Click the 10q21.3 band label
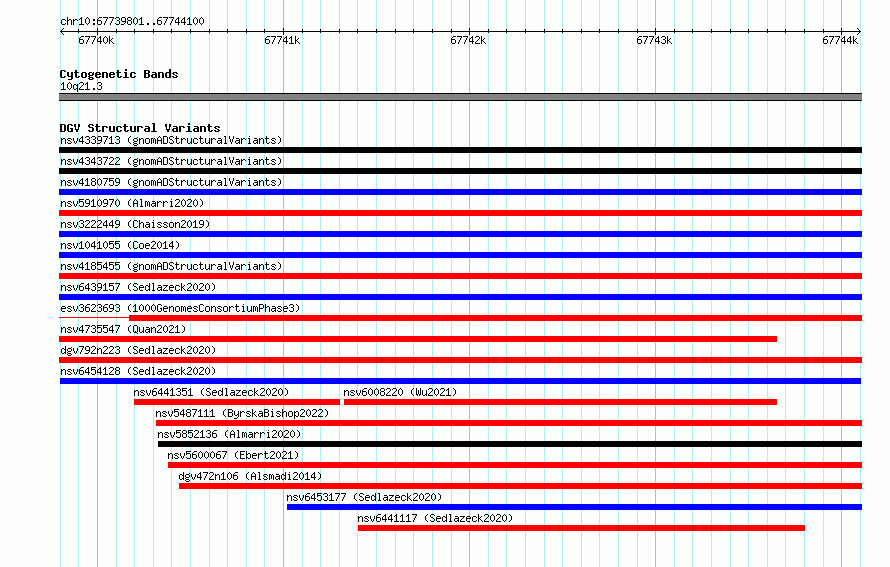The height and width of the screenshot is (567, 890). click(81, 86)
